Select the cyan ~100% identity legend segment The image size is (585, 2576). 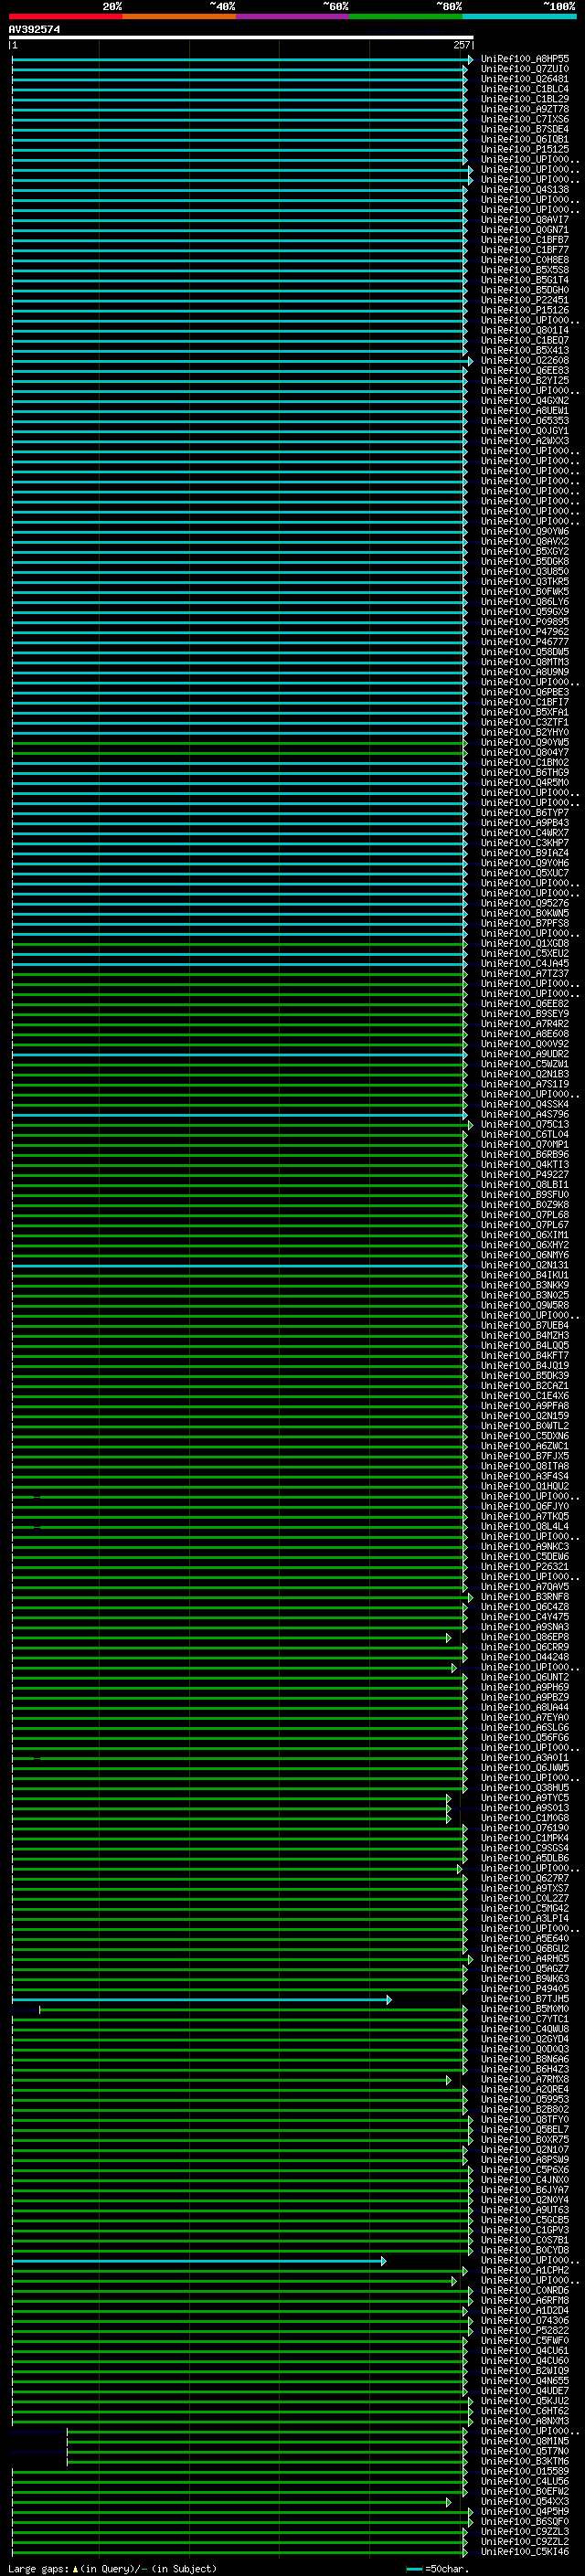point(519,17)
